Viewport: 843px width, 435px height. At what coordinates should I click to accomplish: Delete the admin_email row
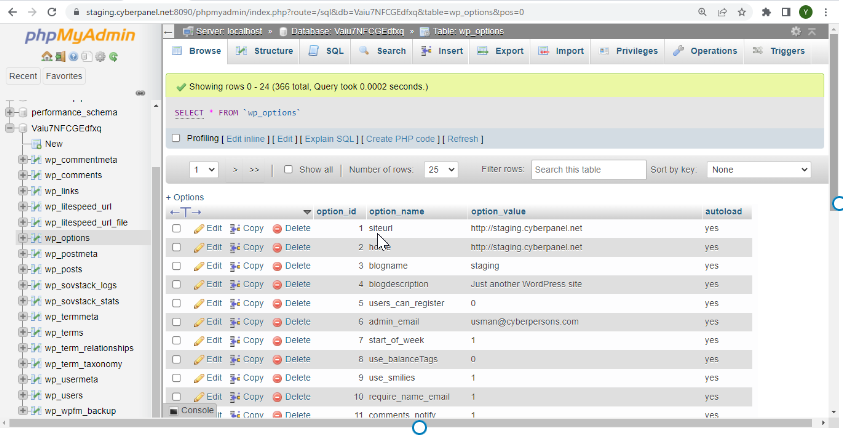point(291,322)
